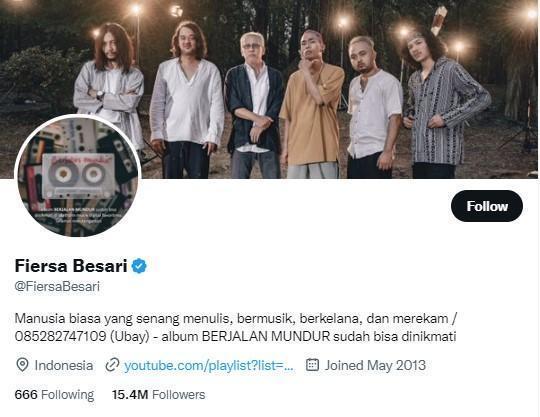Screen dimensions: 540x417
Task: Click the Fiersa Besari display name
Action: 71,265
